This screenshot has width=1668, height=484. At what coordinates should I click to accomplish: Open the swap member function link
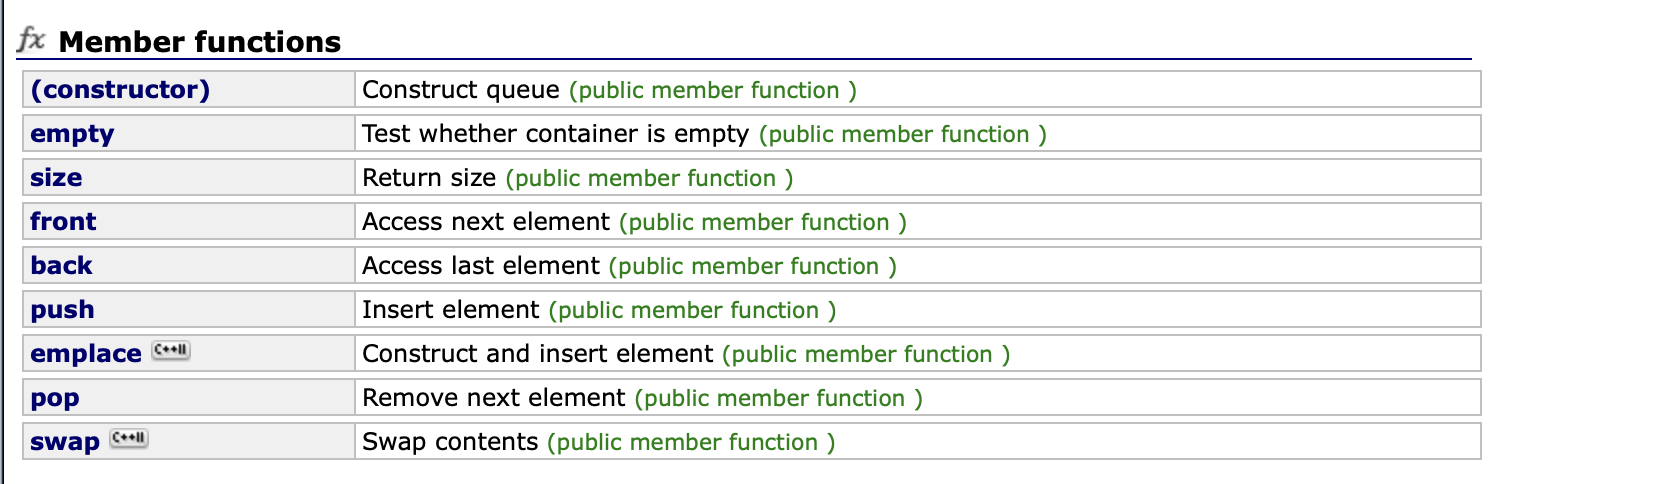(65, 442)
